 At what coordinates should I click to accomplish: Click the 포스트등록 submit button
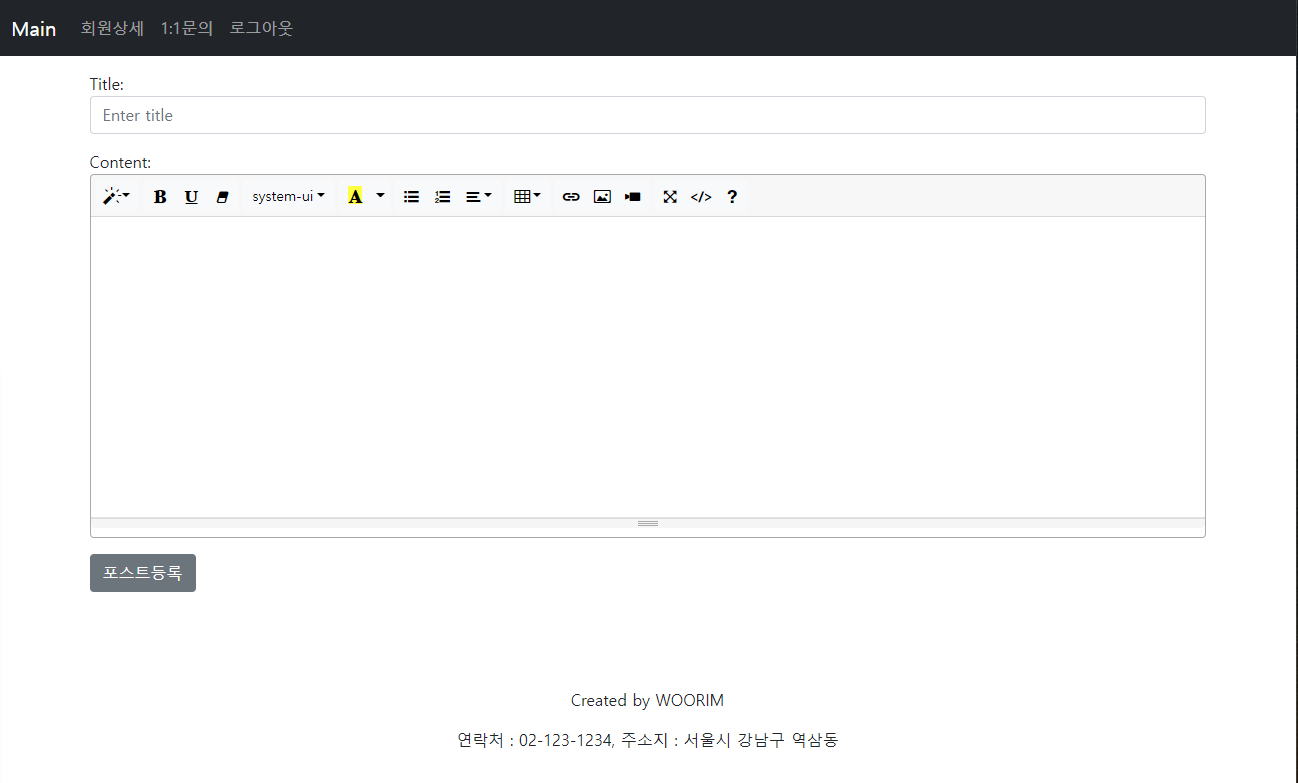[x=143, y=573]
